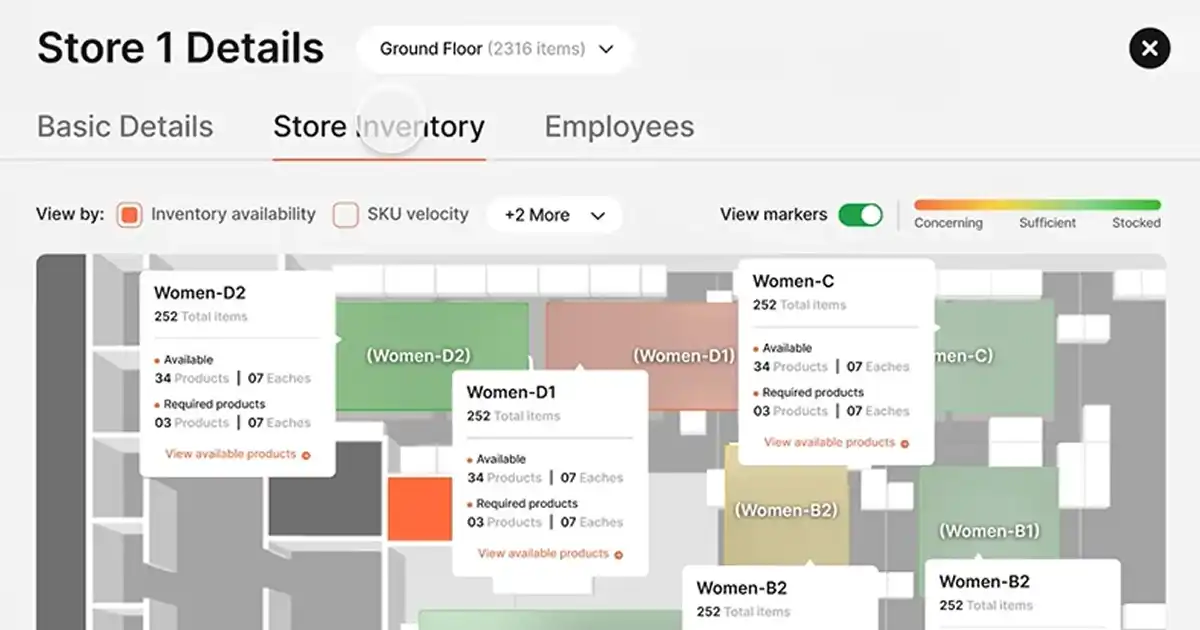Expand the +2 More view options
This screenshot has width=1200, height=630.
point(554,215)
